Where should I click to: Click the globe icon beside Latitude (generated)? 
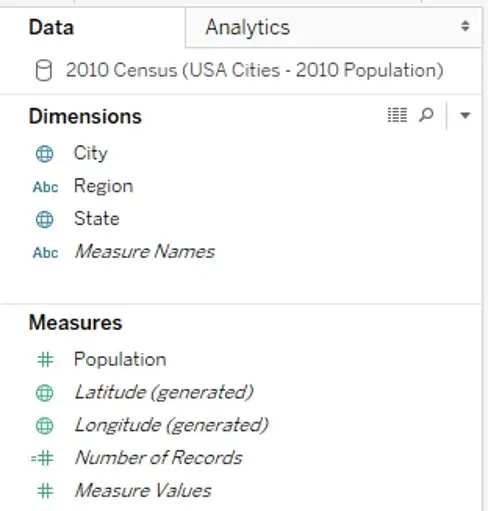pyautogui.click(x=44, y=393)
